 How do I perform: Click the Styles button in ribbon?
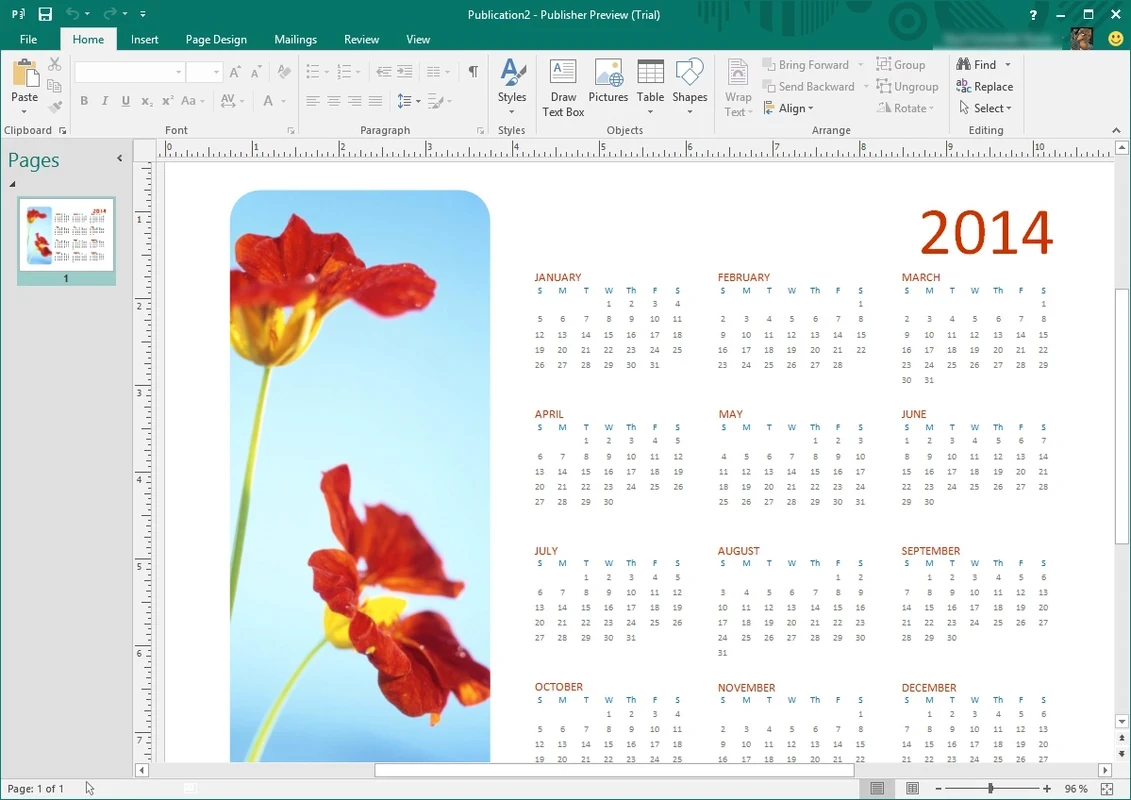coord(512,82)
